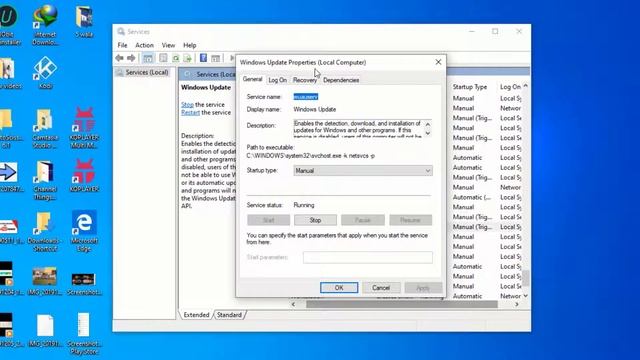Screen dimensions: 640x360
Task: Click the greyed Apply button
Action: 423,288
